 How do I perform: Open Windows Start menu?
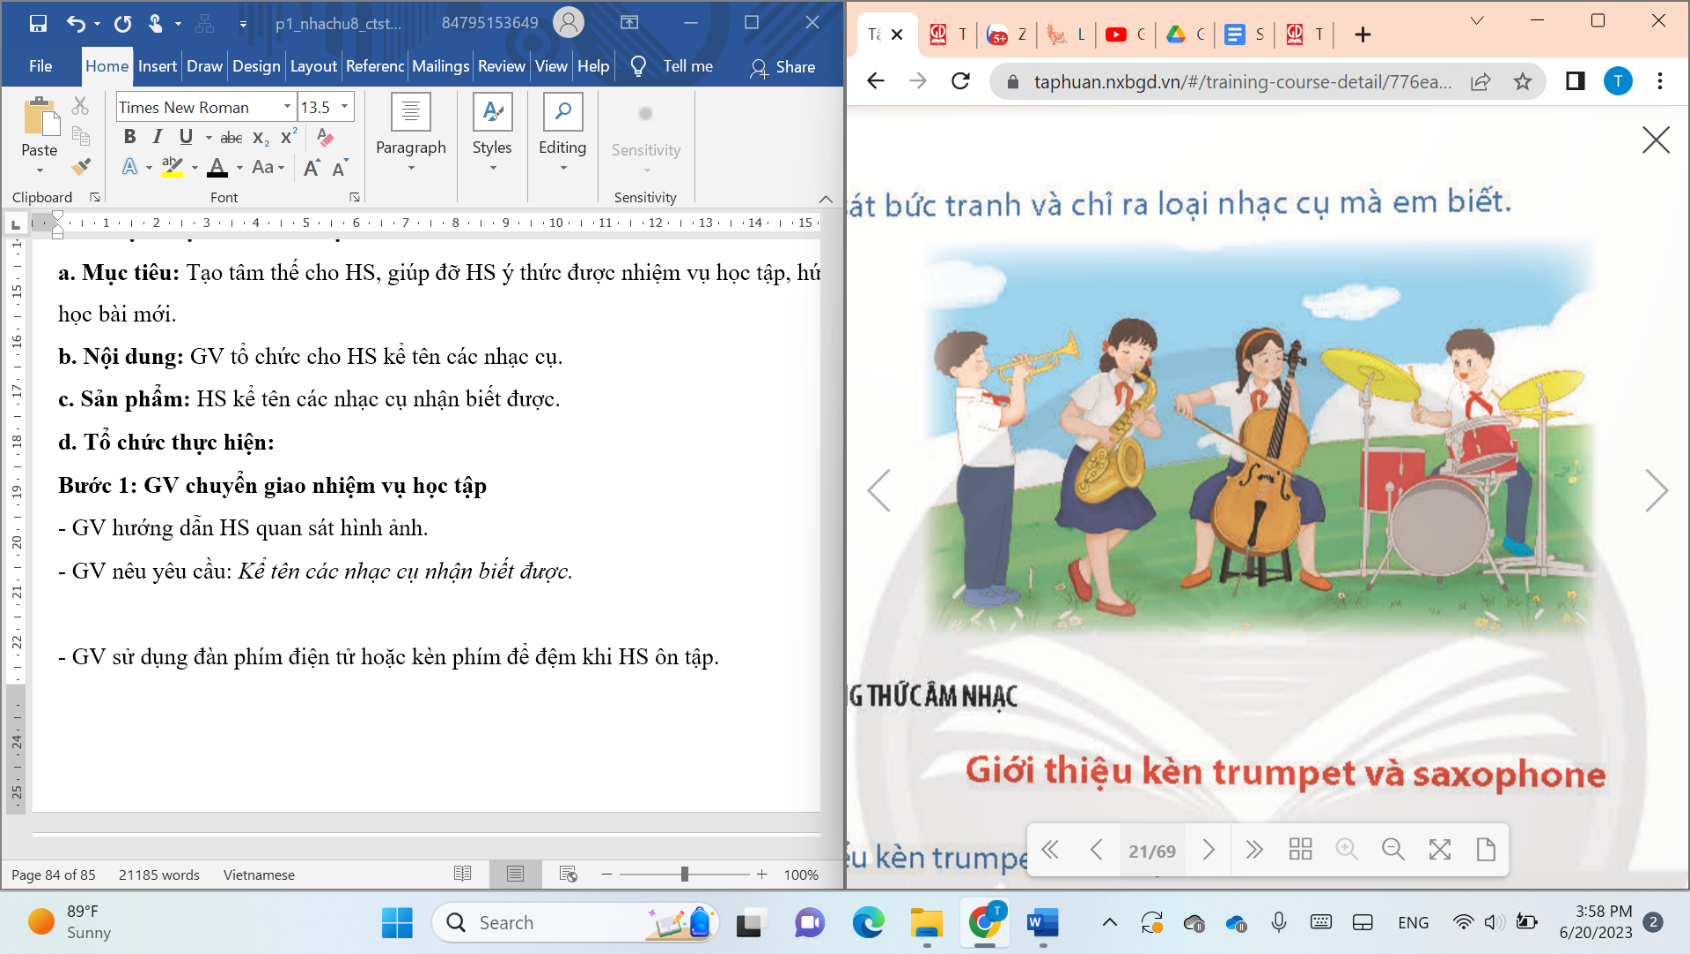pyautogui.click(x=397, y=923)
